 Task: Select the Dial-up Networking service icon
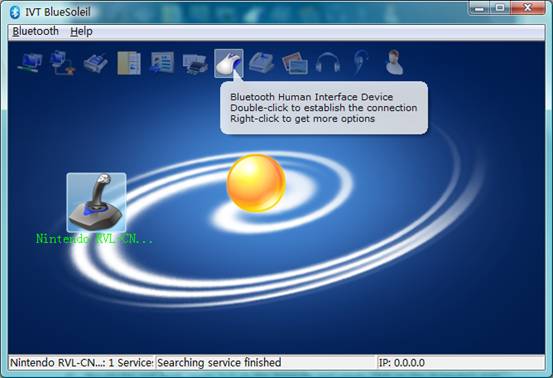point(63,63)
